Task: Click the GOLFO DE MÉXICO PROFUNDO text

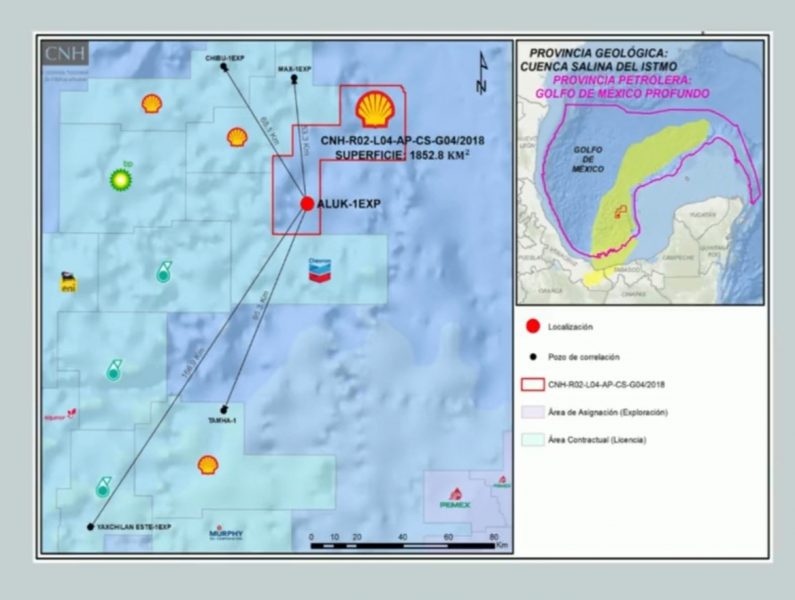Action: coord(623,94)
